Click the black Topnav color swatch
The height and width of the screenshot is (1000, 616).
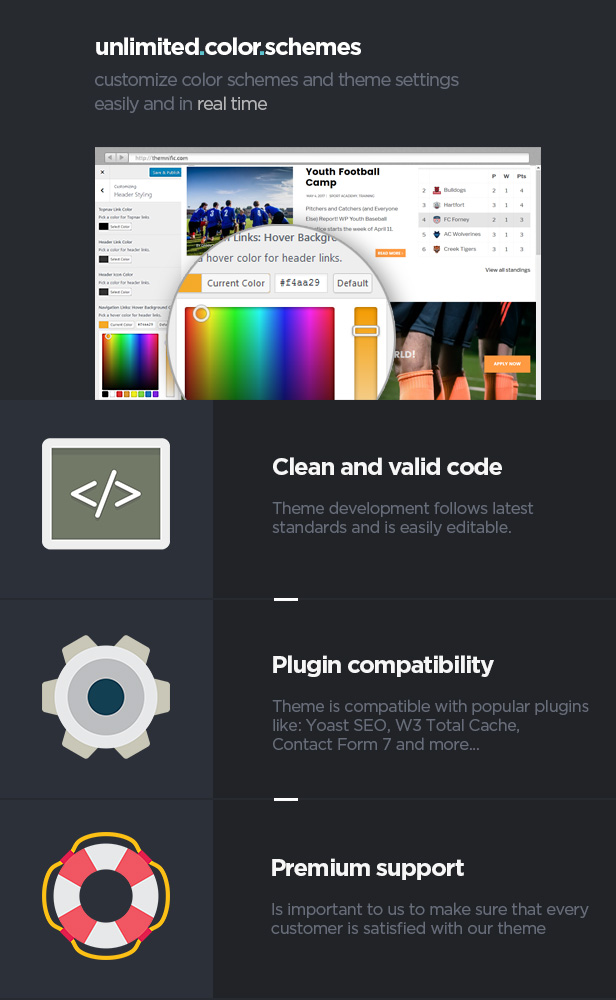pyautogui.click(x=103, y=226)
